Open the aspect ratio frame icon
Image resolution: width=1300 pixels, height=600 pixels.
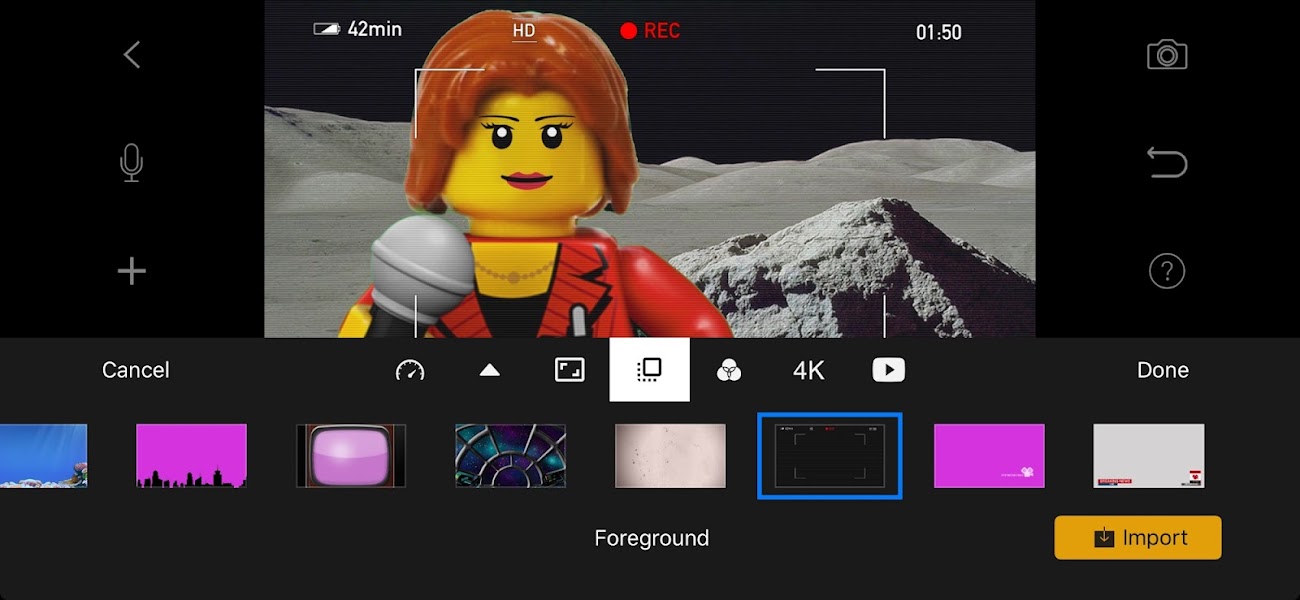(569, 370)
